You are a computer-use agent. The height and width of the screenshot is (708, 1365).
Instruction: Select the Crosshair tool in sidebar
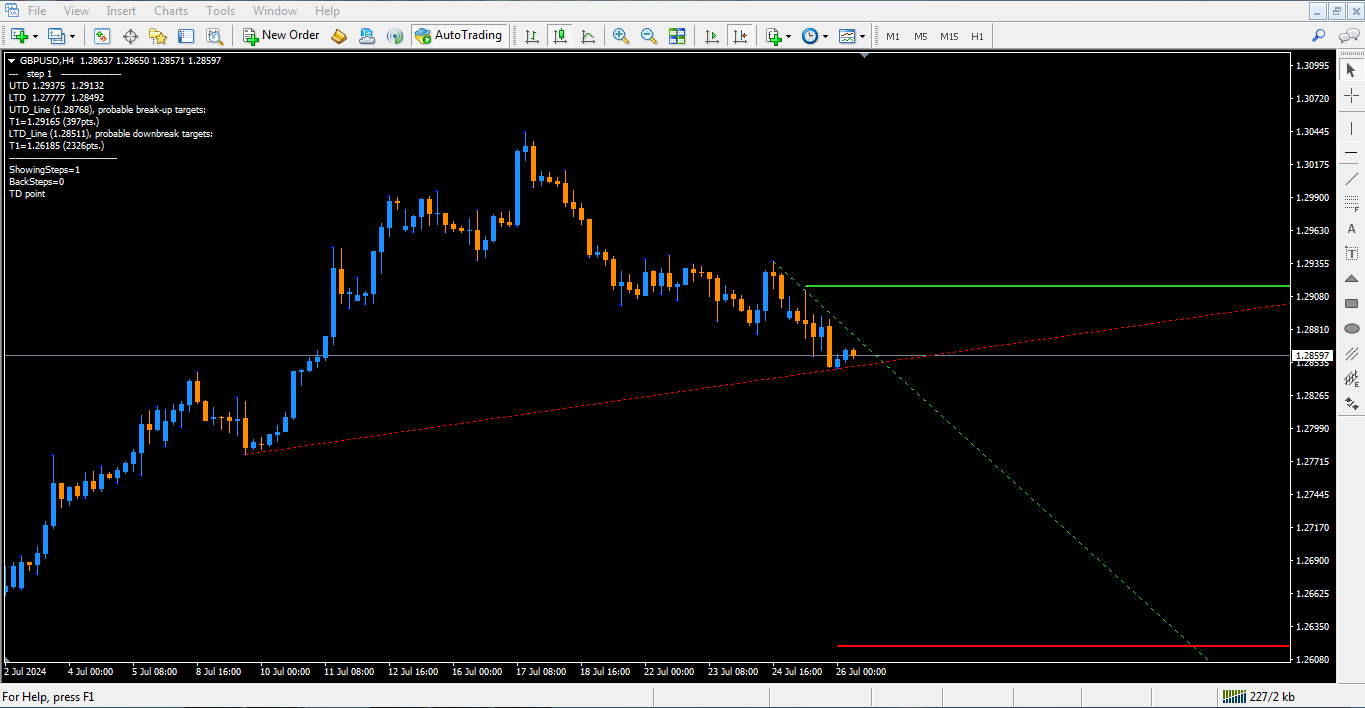1351,96
